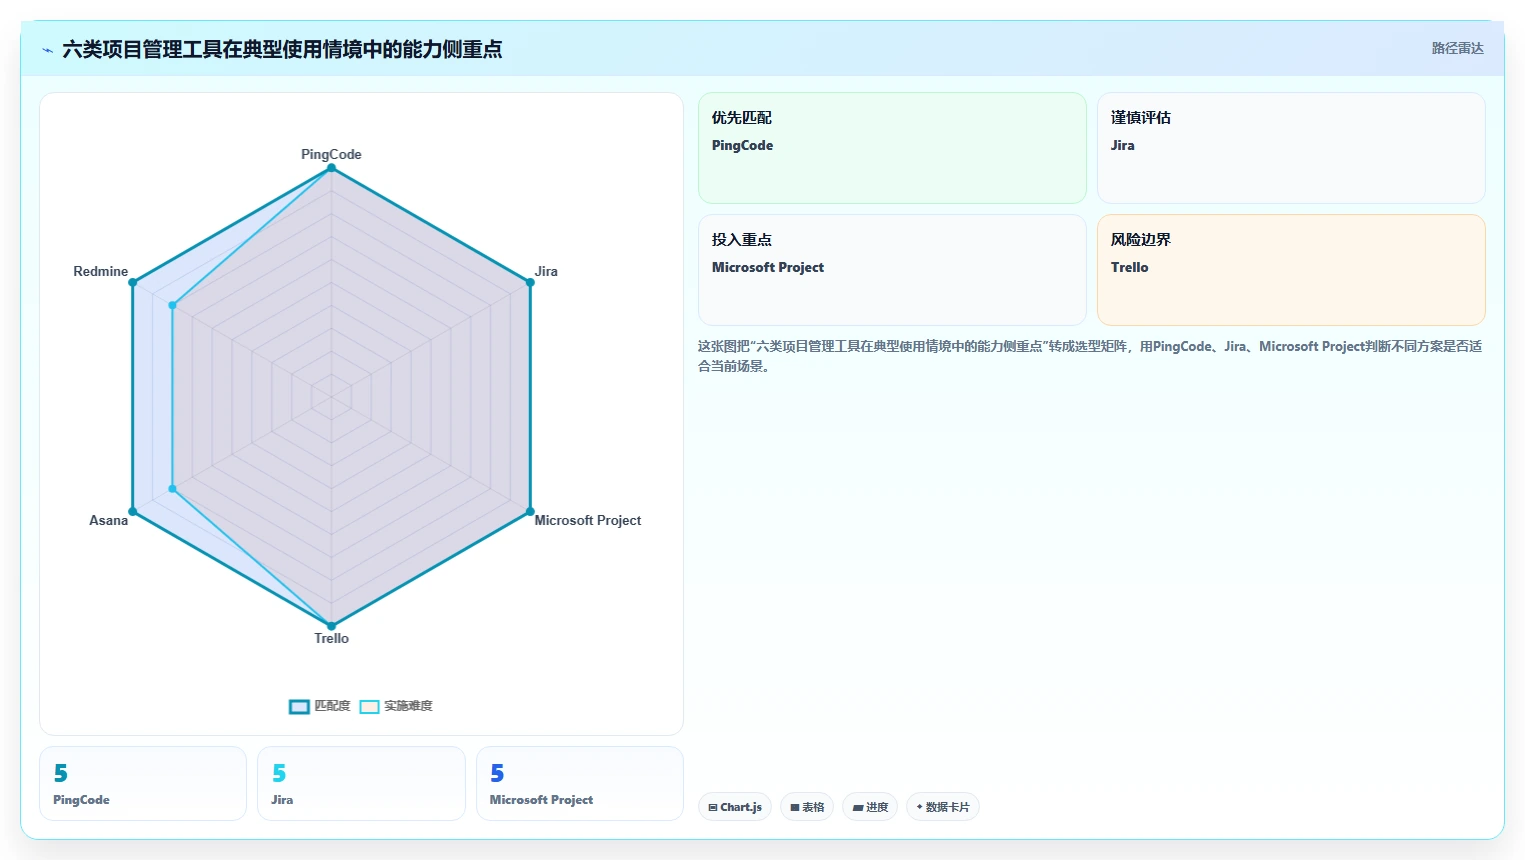Viewport: 1525px width, 860px height.
Task: Click the Asana outer data point
Action: (132, 512)
